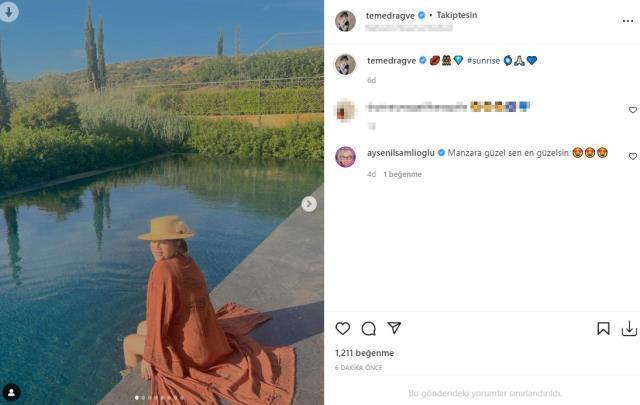Image resolution: width=640 pixels, height=405 pixels.
Task: Like aysenilsamlioglu's comment
Action: (632, 156)
